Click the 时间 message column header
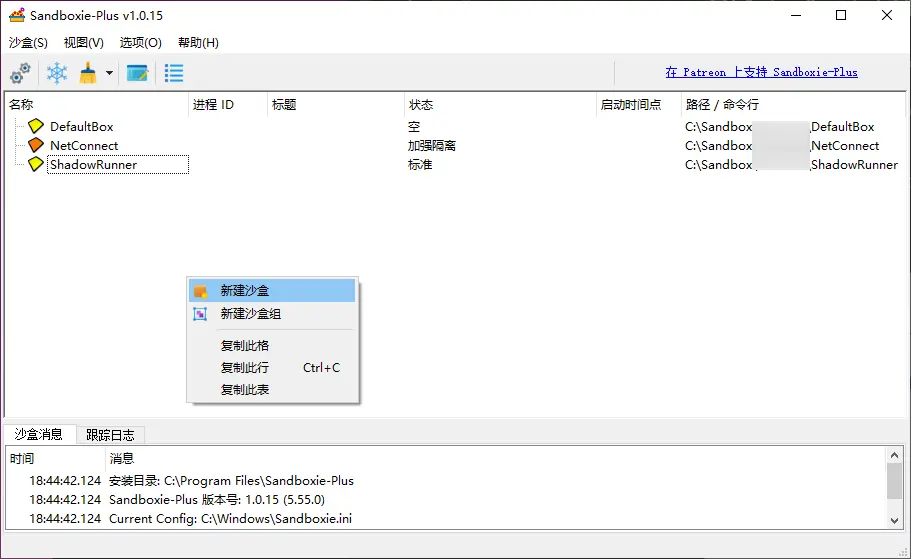The image size is (911, 559). 55,458
